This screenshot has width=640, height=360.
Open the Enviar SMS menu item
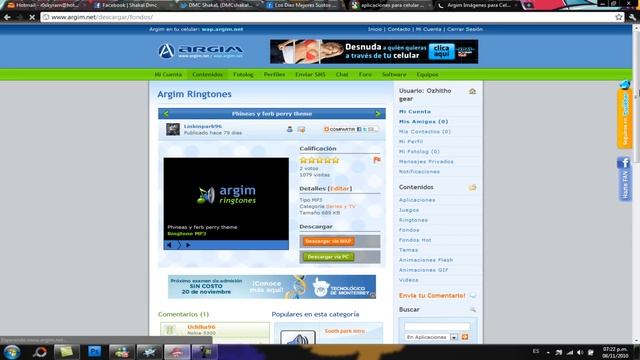(x=310, y=75)
